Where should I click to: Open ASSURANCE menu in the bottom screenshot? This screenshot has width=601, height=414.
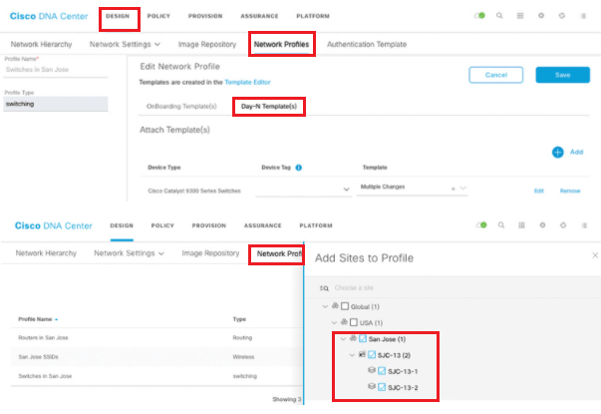263,225
